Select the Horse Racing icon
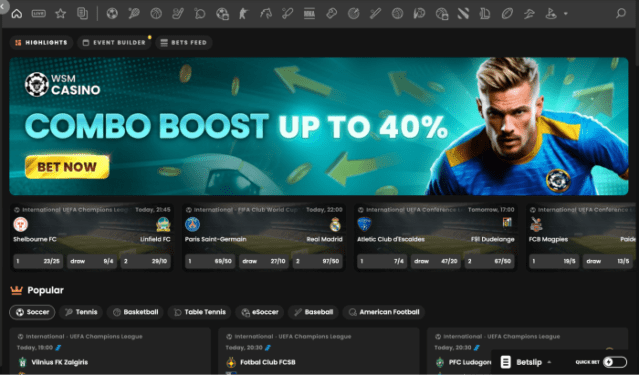 point(266,13)
